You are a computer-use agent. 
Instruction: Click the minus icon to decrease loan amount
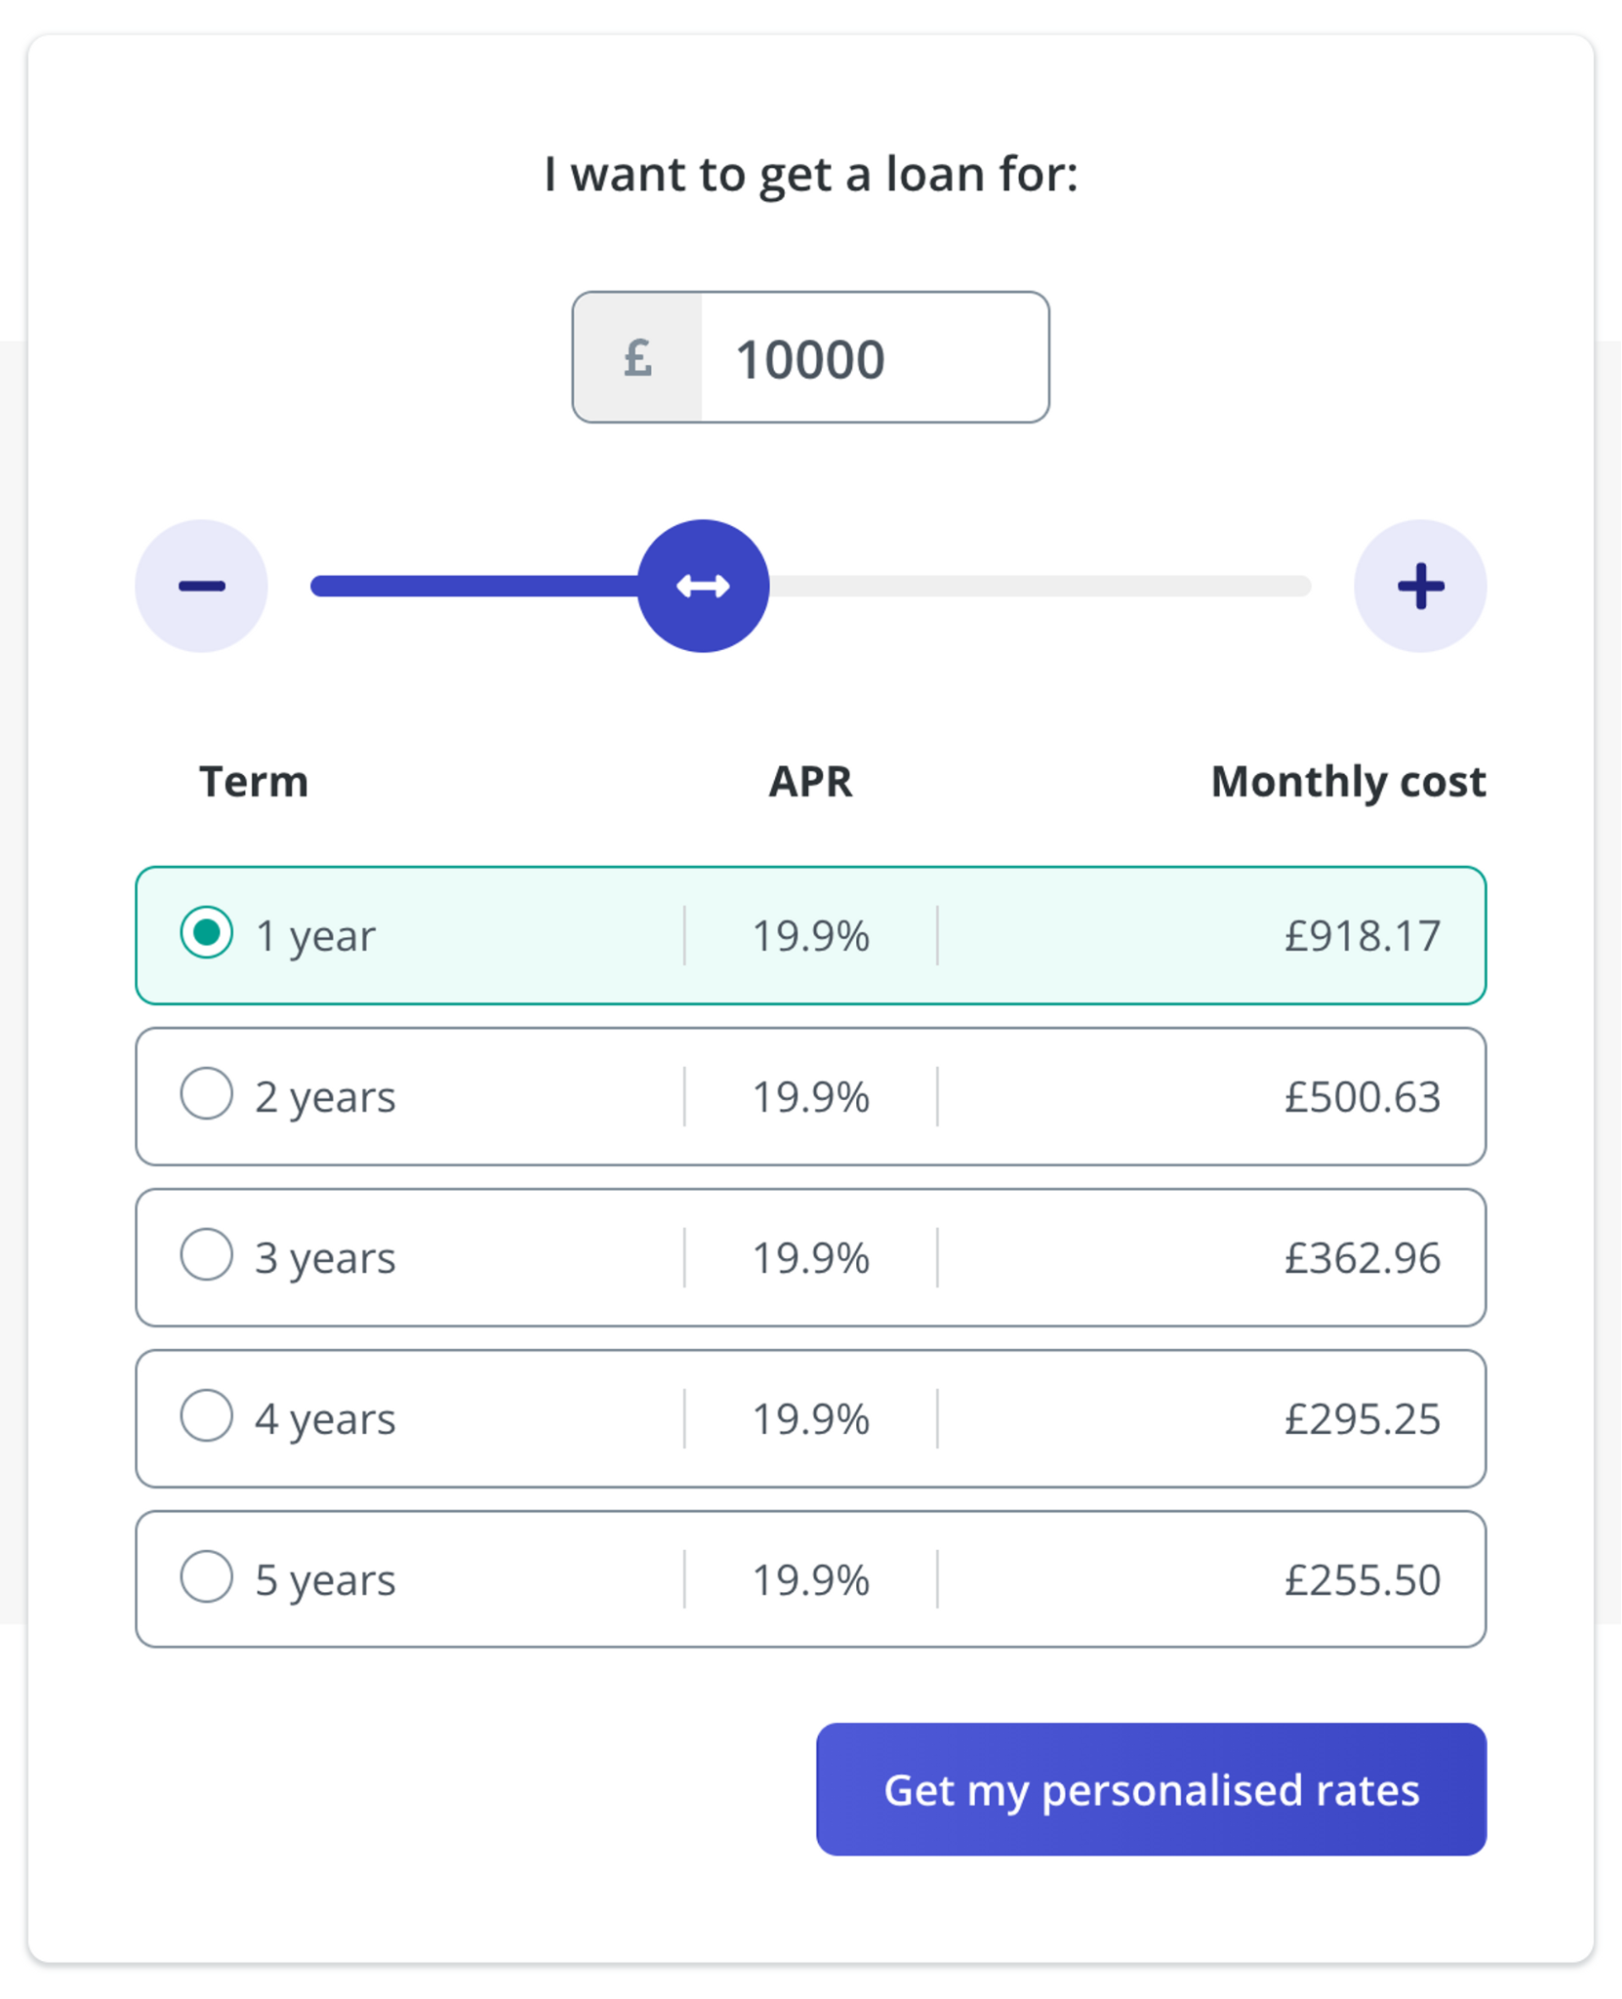[201, 586]
